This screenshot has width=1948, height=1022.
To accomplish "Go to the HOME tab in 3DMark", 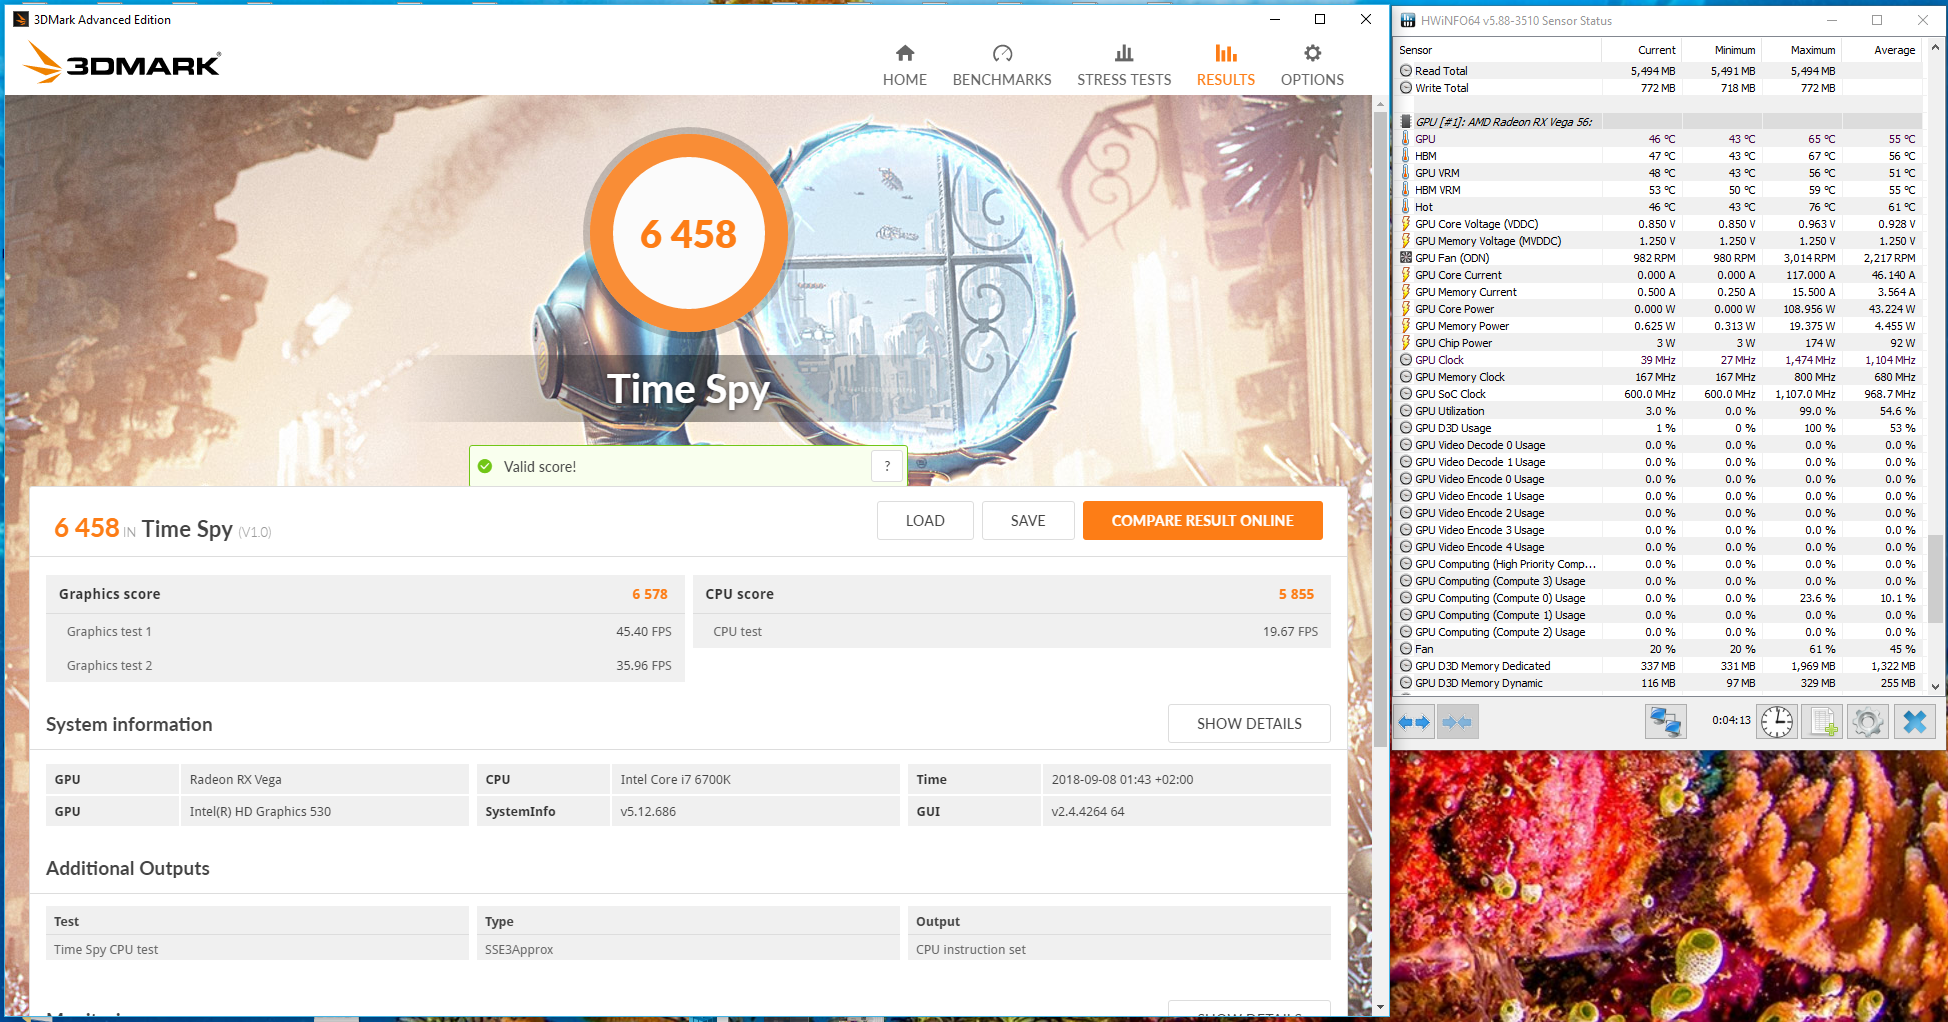I will pyautogui.click(x=905, y=66).
